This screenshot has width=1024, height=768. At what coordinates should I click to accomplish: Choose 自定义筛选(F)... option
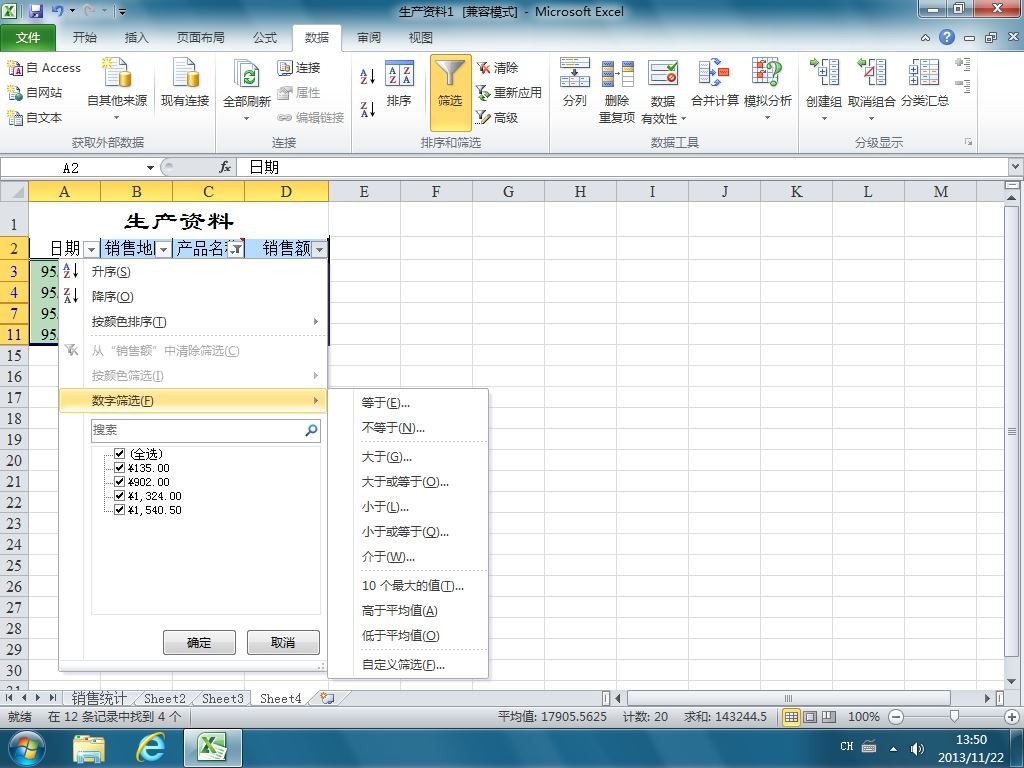pos(408,665)
